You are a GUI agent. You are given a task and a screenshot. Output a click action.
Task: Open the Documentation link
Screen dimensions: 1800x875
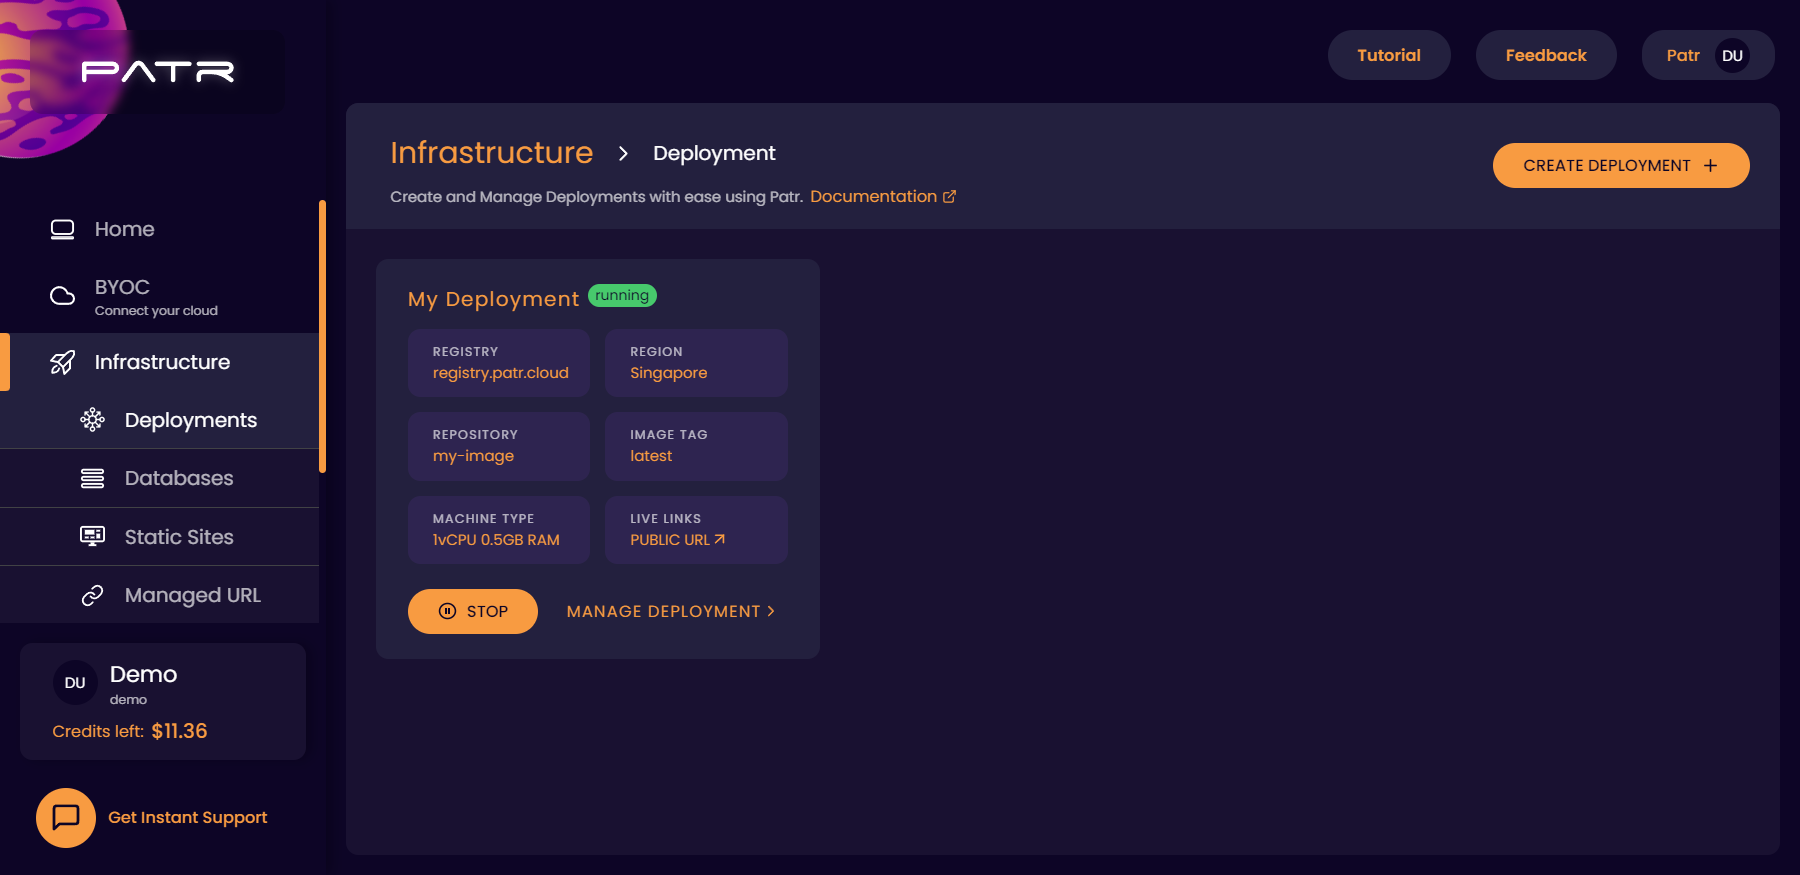[883, 197]
